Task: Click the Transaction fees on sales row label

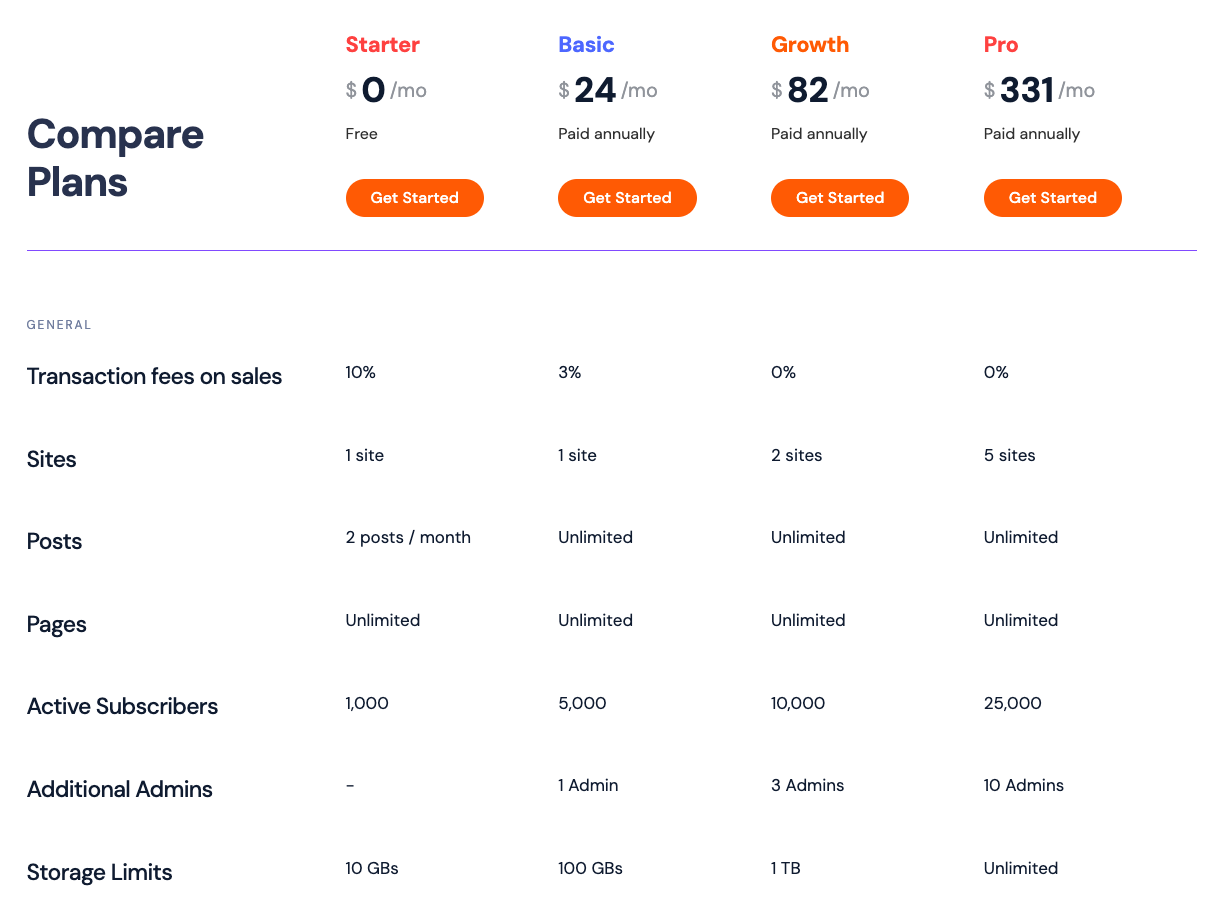Action: point(154,377)
